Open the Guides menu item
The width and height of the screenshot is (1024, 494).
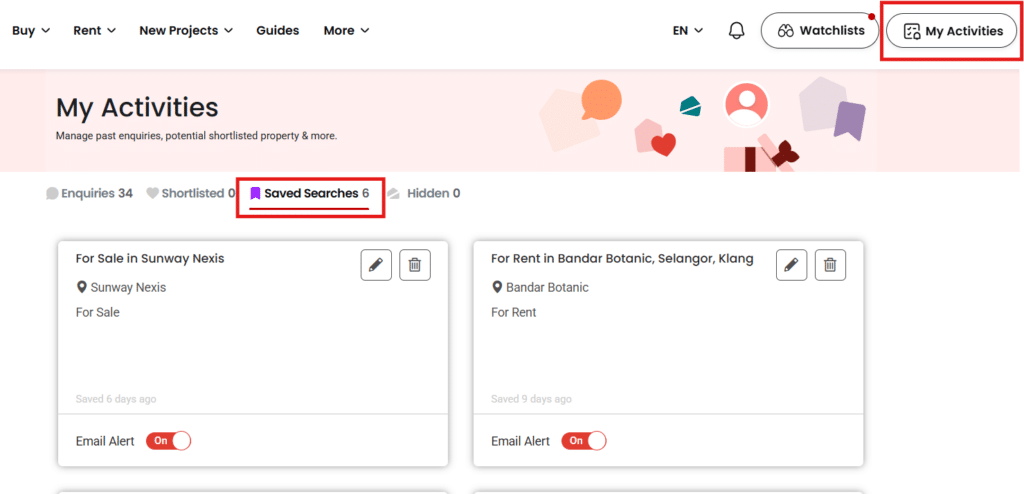click(x=278, y=31)
